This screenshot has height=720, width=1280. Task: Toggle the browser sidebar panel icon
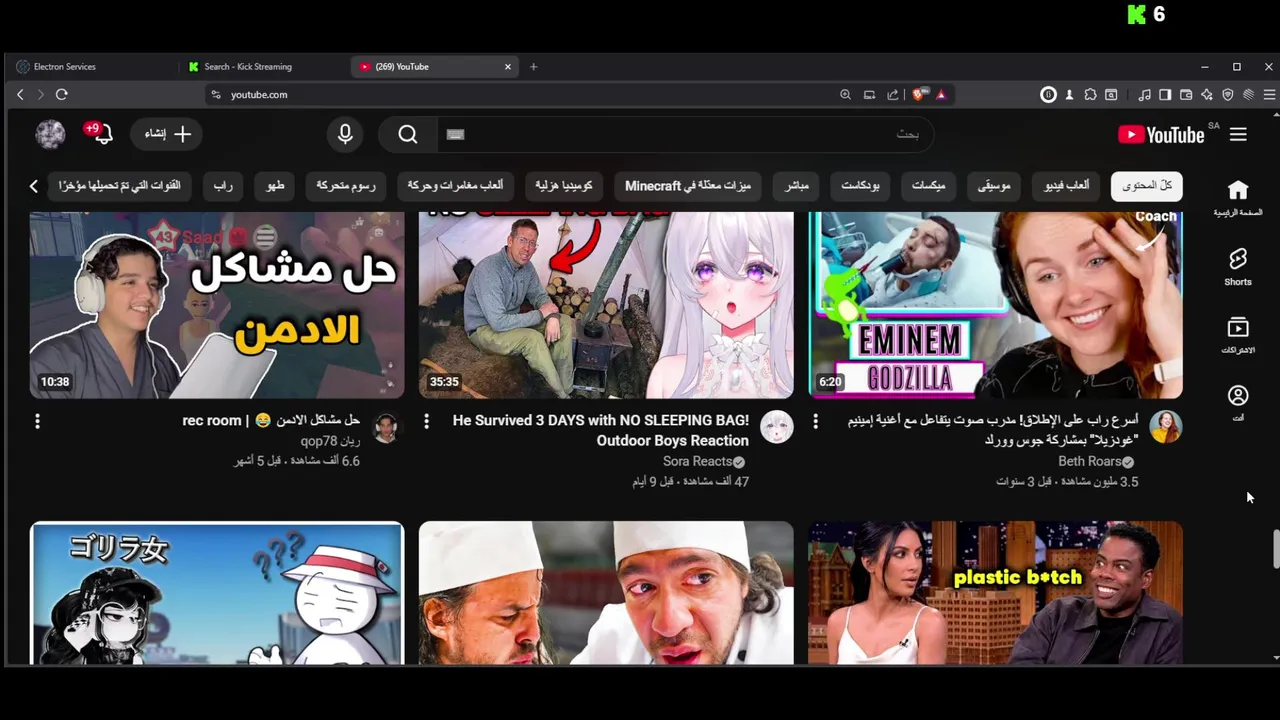(x=1165, y=95)
